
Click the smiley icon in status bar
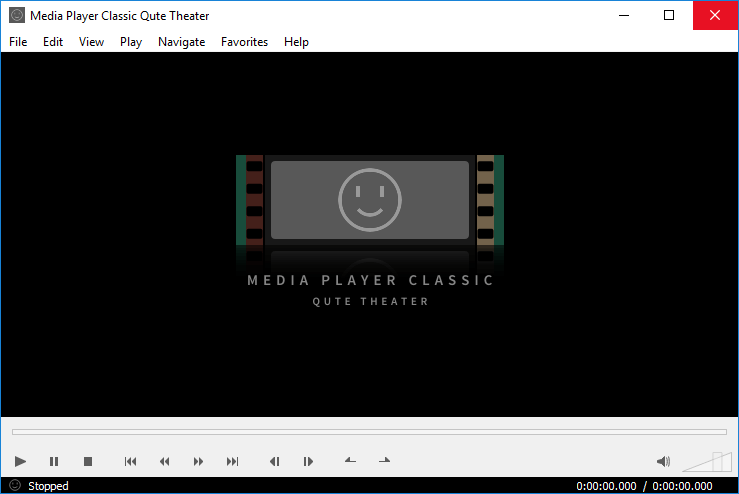tap(14, 485)
